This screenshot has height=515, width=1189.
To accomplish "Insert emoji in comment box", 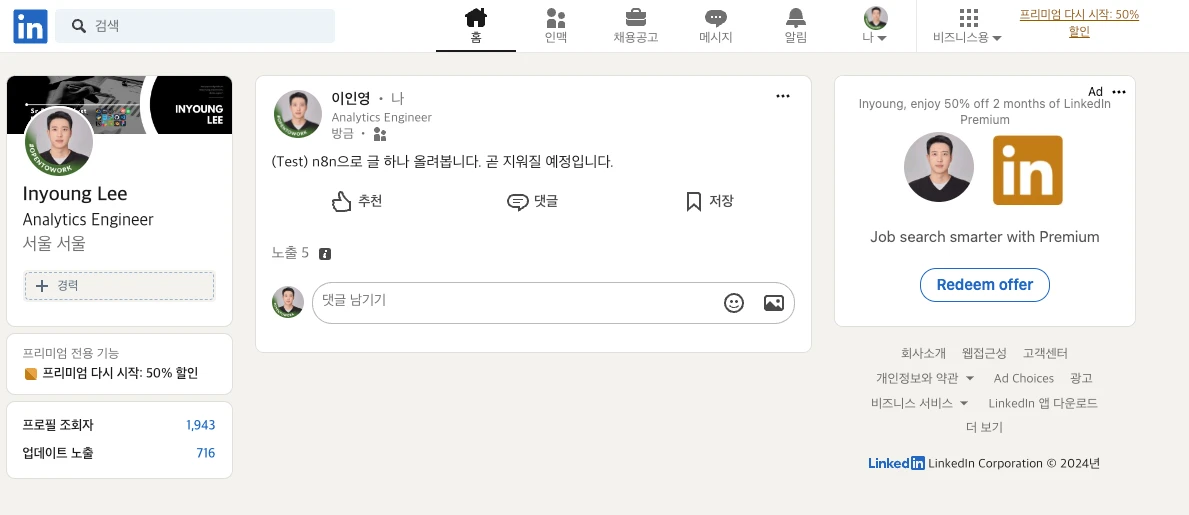I will click(x=733, y=303).
